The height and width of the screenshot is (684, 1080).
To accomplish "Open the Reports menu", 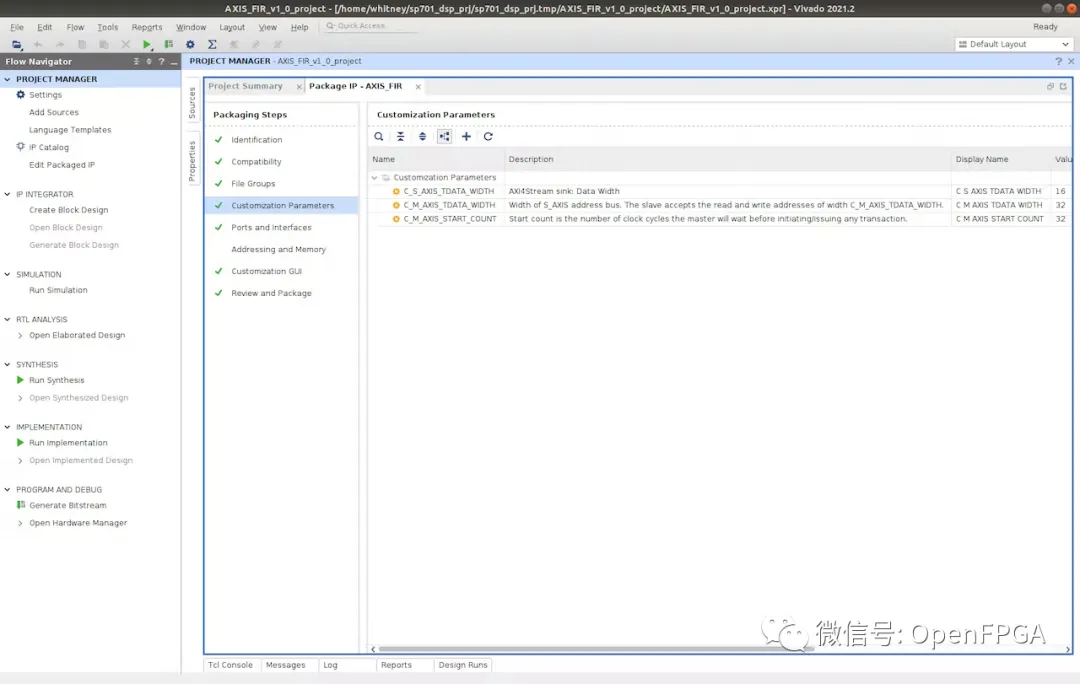I will [x=147, y=27].
